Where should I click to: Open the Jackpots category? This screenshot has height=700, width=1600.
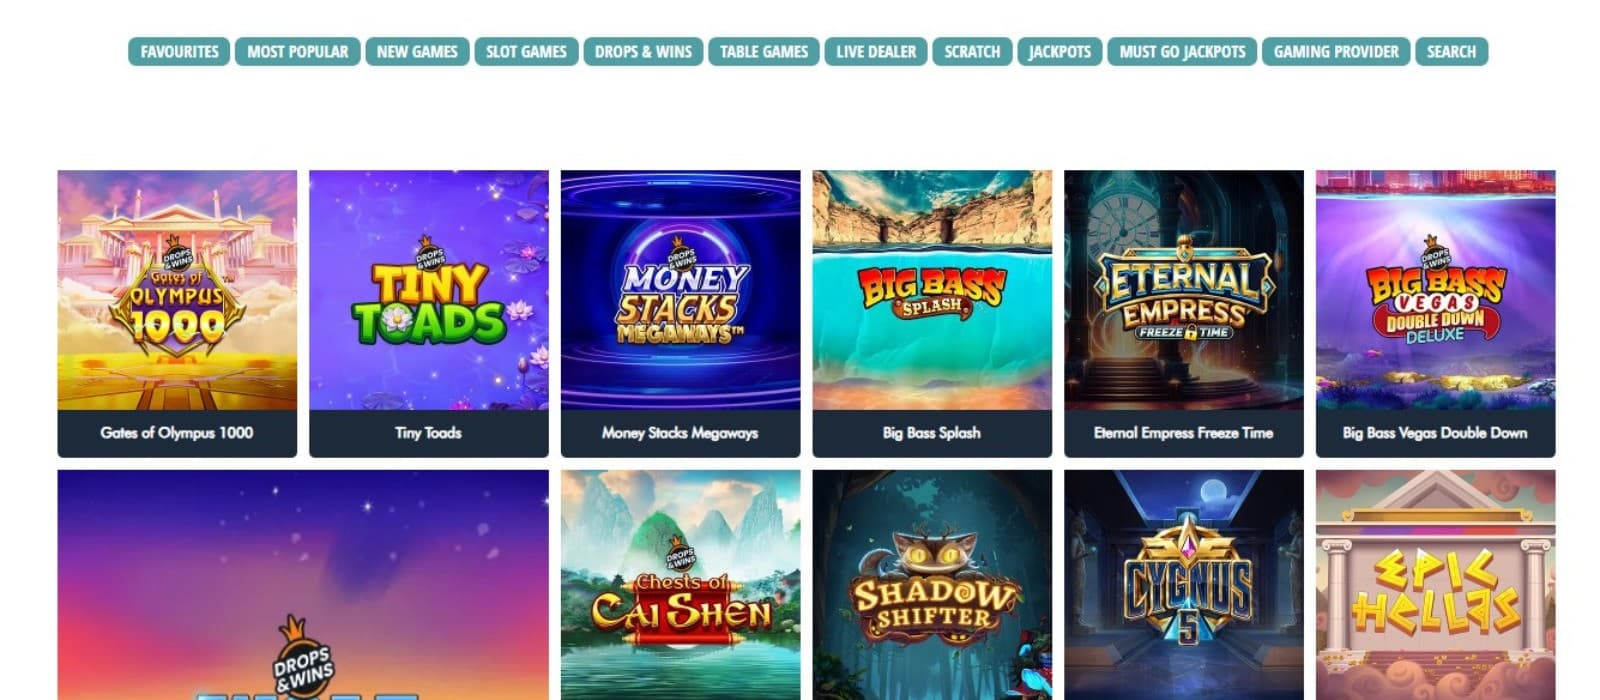coord(1060,52)
